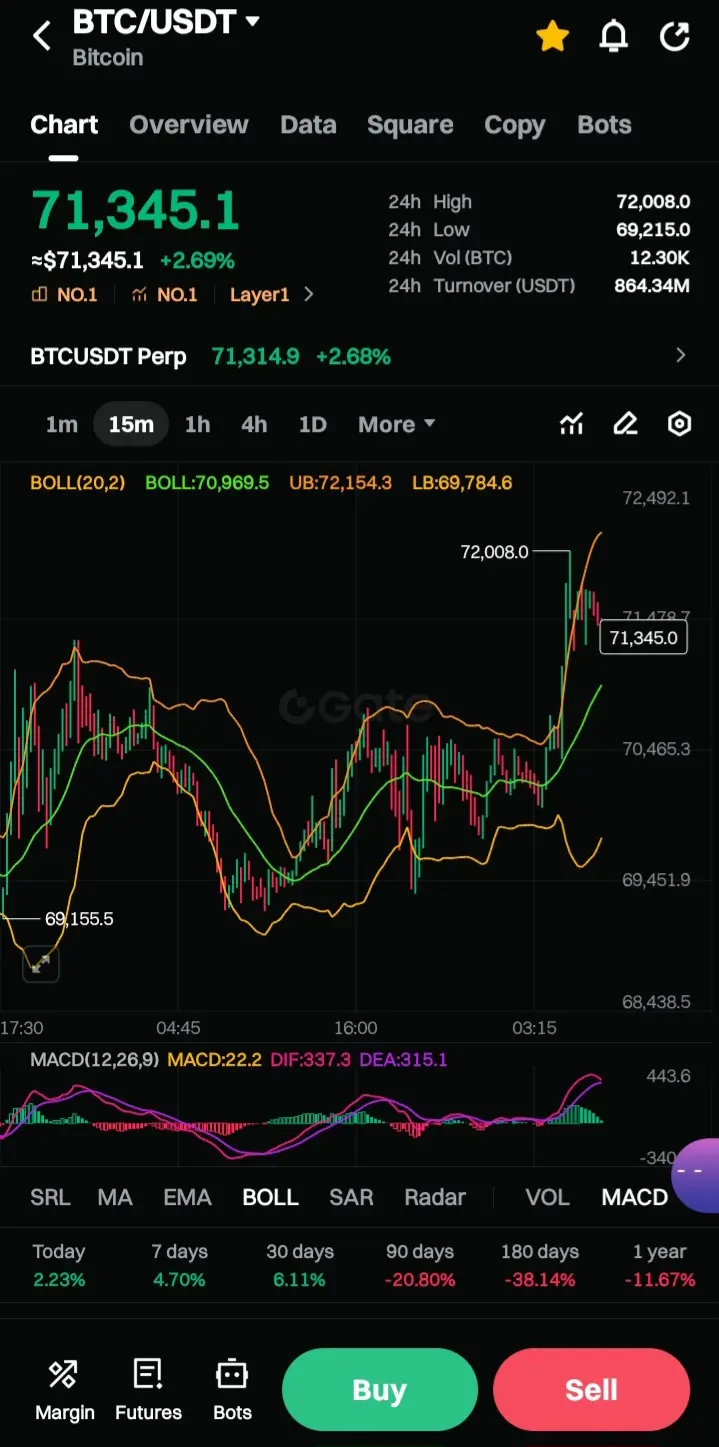Open the Bots tab
Screen dimensions: 719x1447
pyautogui.click(x=604, y=125)
